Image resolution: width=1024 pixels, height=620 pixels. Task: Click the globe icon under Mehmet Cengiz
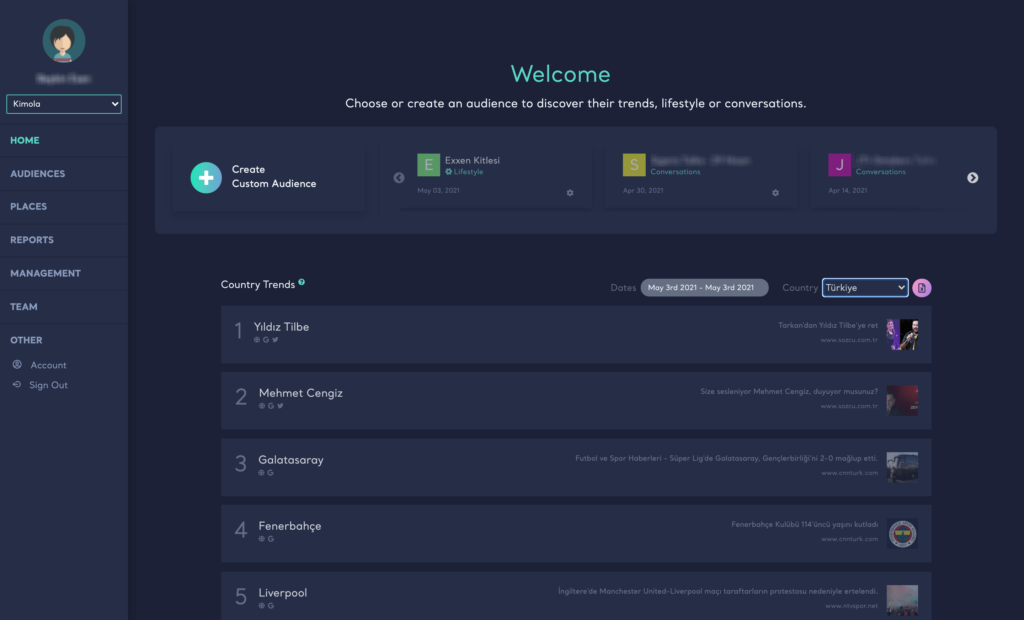pos(262,406)
